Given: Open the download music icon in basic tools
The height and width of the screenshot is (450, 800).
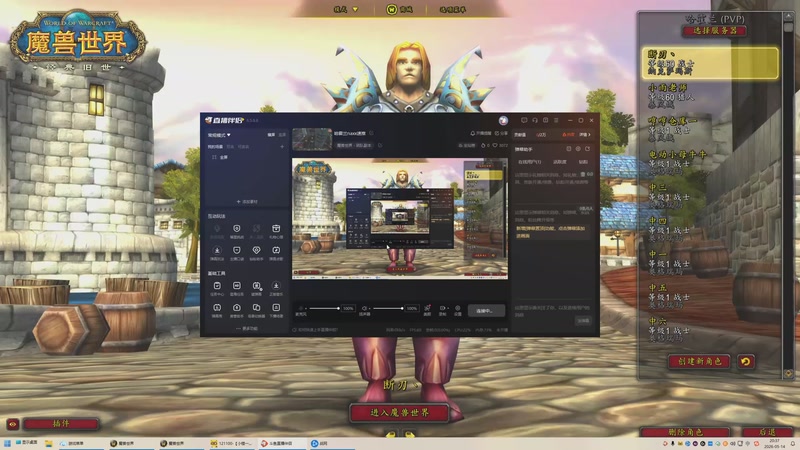Looking at the screenshot, I should 276,286.
